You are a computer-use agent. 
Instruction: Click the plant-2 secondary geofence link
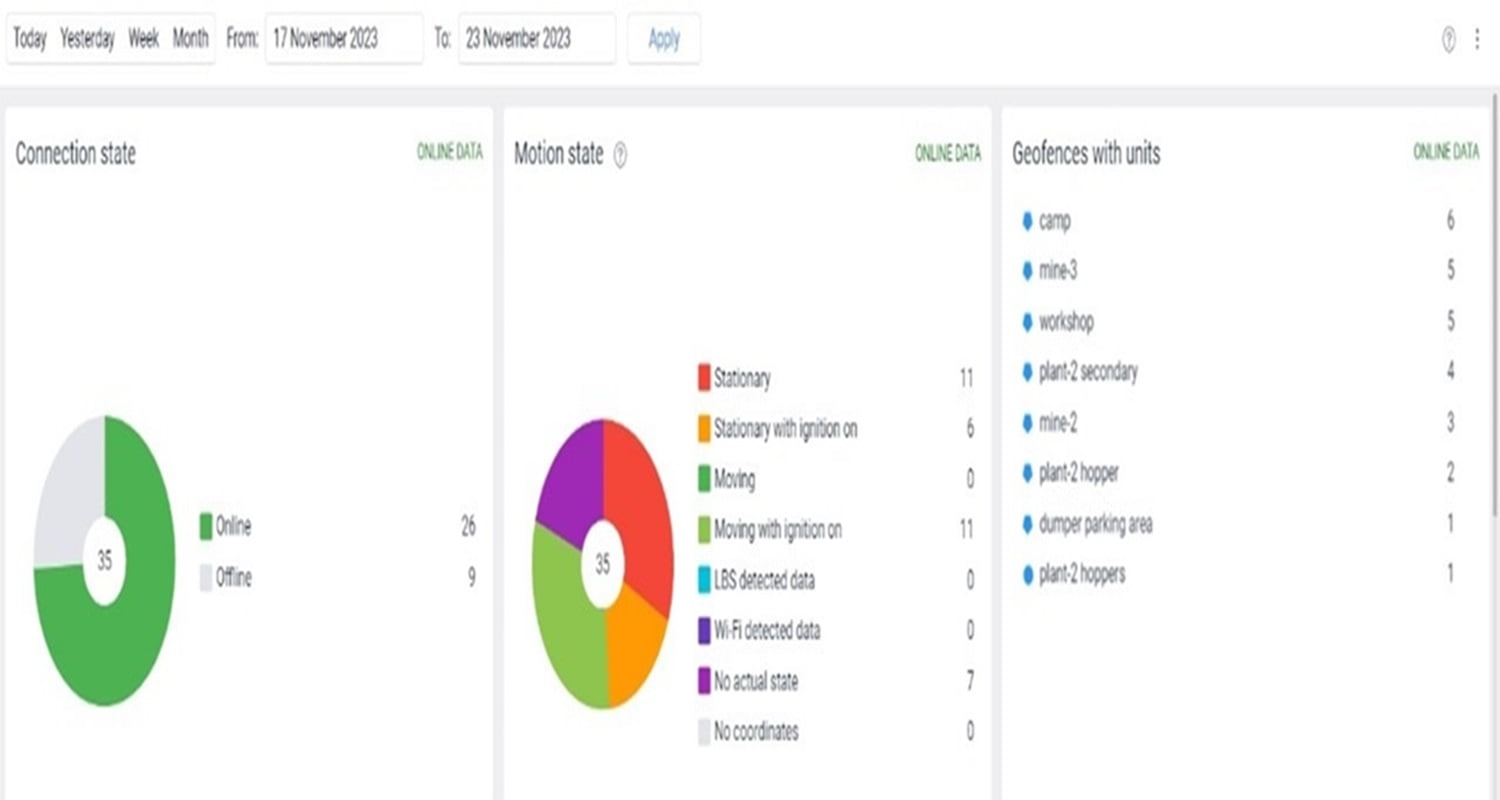click(1088, 372)
